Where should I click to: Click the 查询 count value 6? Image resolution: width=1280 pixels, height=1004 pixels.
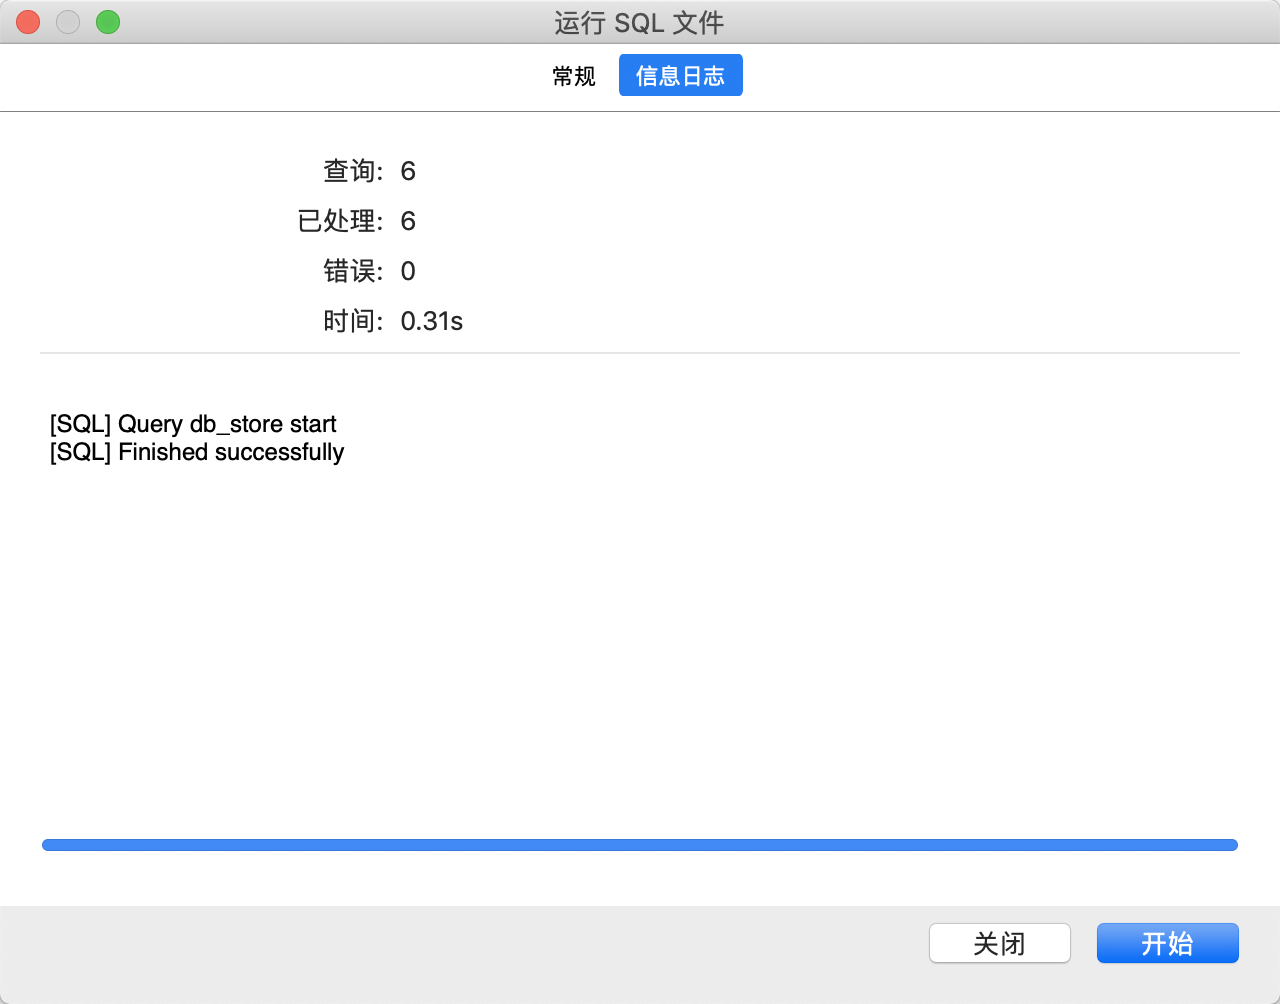point(408,171)
